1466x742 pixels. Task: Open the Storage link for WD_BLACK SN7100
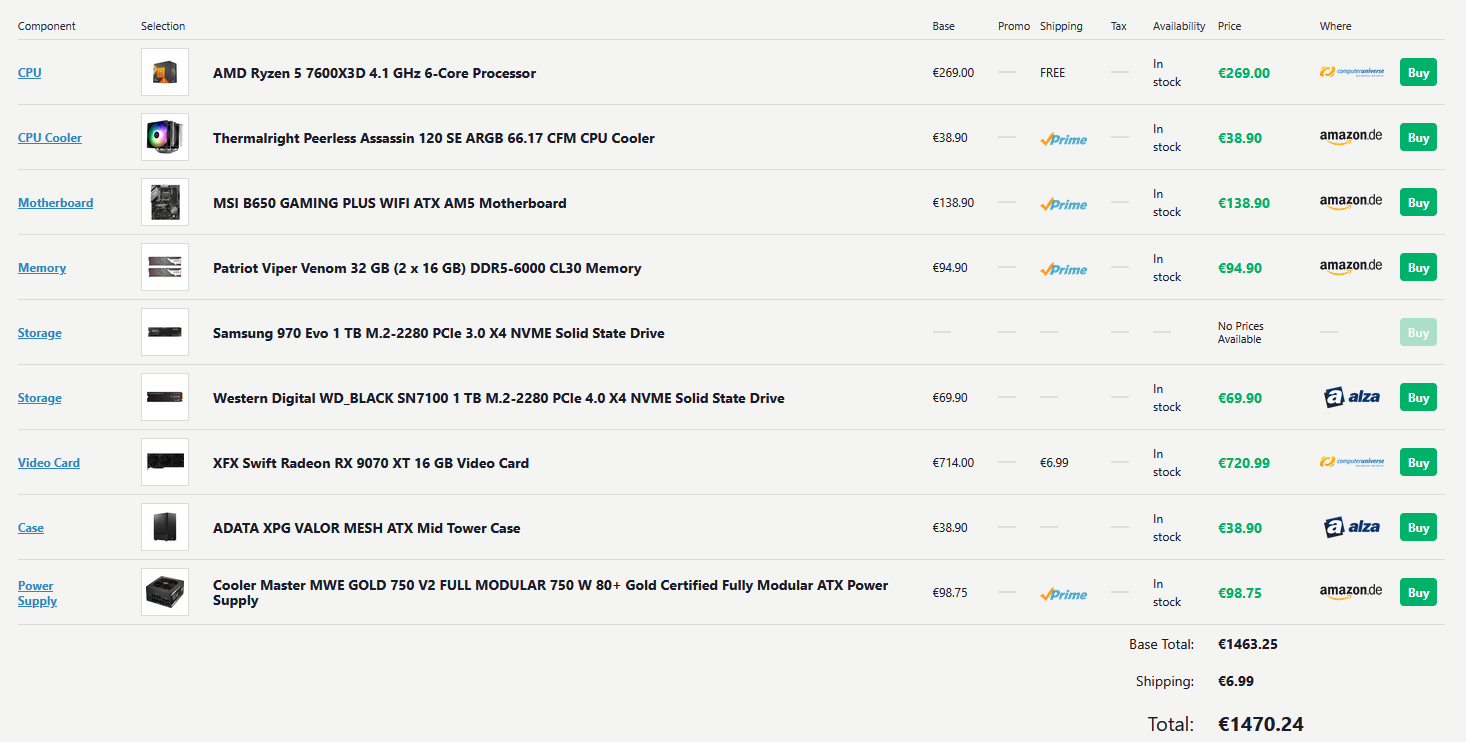pos(40,398)
